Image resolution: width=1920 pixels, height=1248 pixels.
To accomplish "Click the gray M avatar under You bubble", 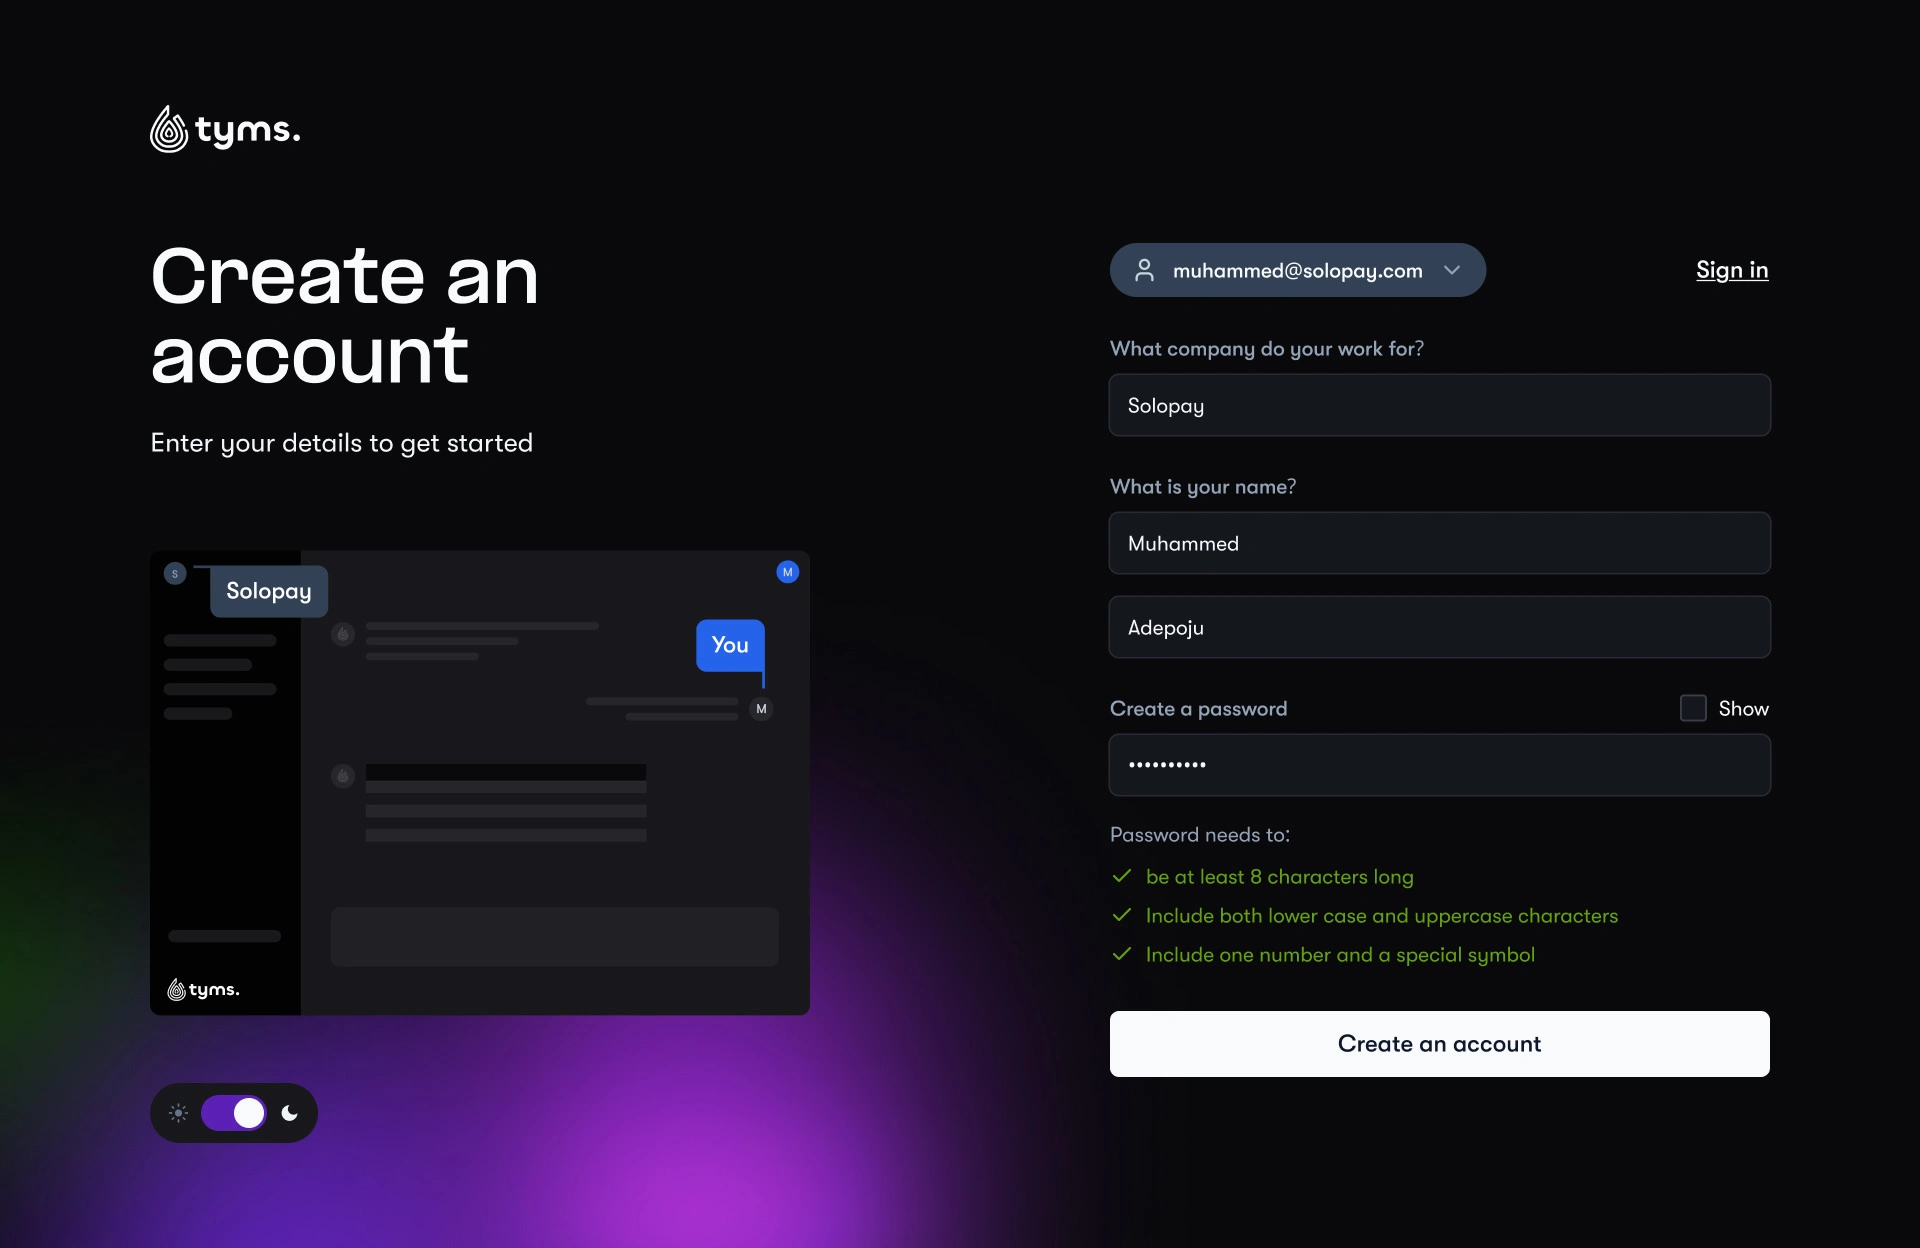I will click(x=761, y=709).
